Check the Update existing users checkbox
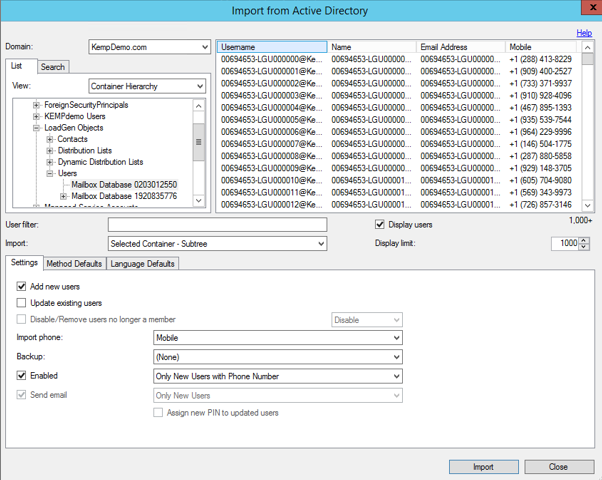Image resolution: width=602 pixels, height=480 pixels. tap(22, 303)
